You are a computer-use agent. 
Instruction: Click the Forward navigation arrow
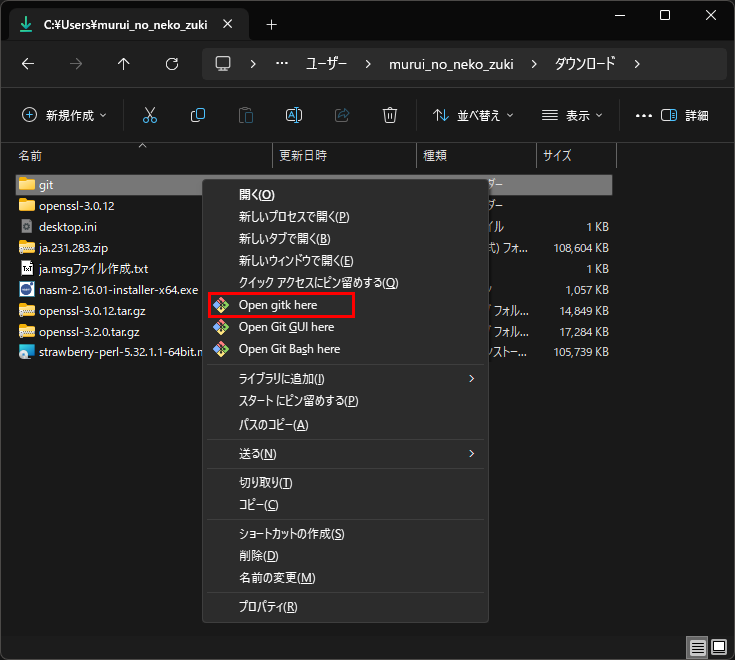[x=76, y=64]
